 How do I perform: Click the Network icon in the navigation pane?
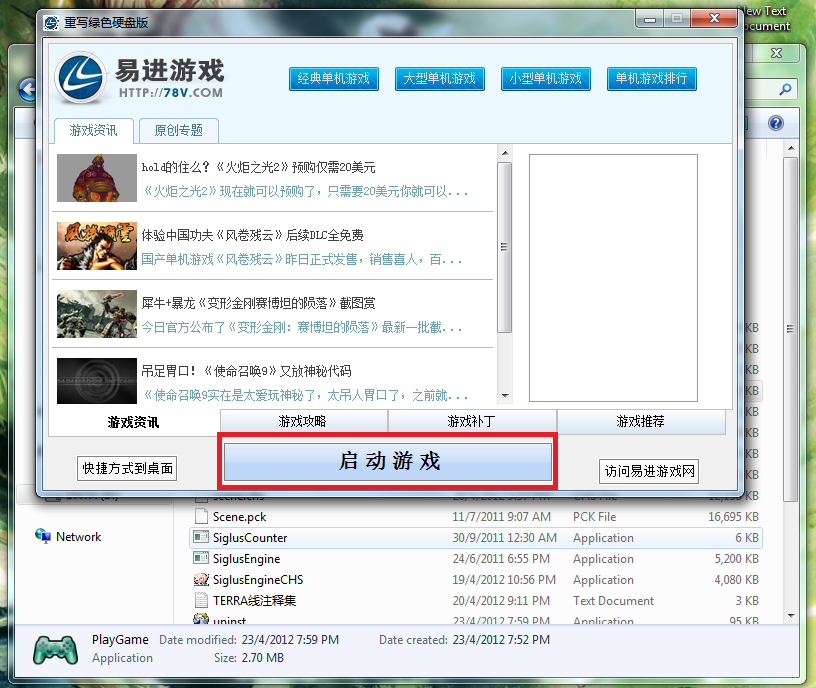[x=41, y=537]
